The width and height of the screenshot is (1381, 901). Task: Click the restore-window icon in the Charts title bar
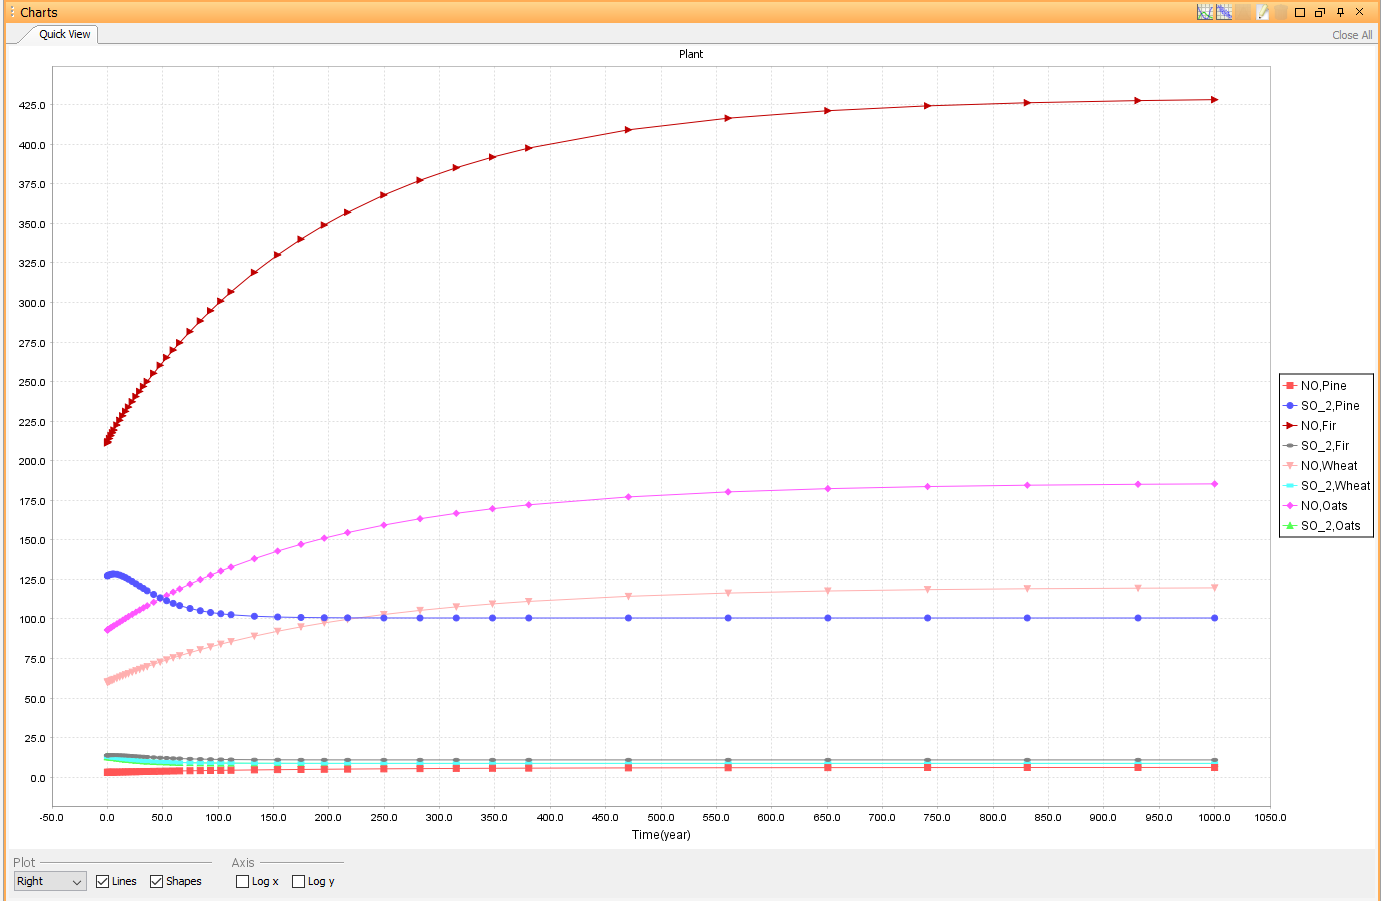click(1320, 12)
